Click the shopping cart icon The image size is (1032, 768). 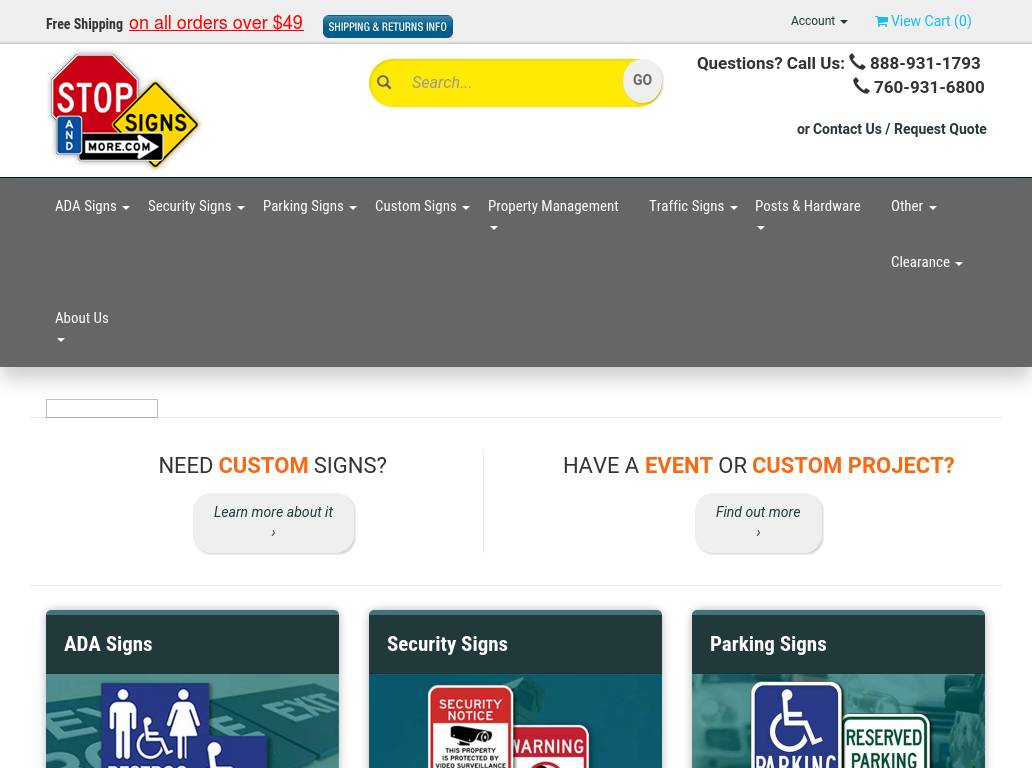(881, 21)
